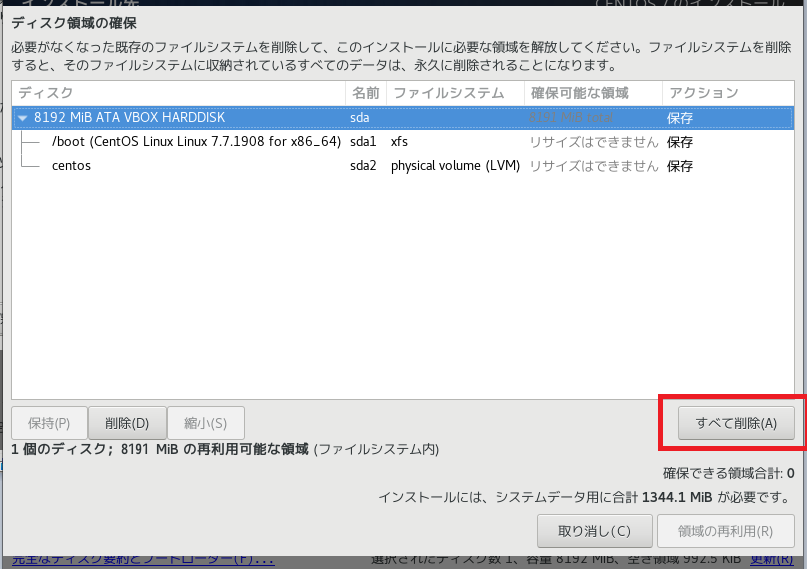The width and height of the screenshot is (807, 569).
Task: Sort by the ディスク column header
Action: 178,93
